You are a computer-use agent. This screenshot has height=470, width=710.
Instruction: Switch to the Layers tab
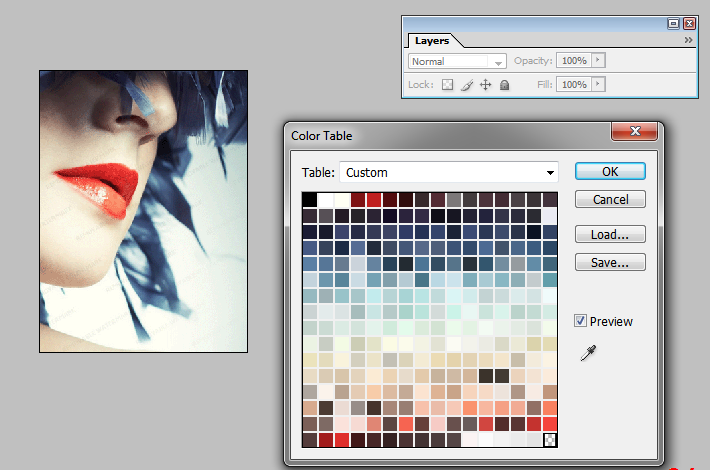(x=432, y=41)
